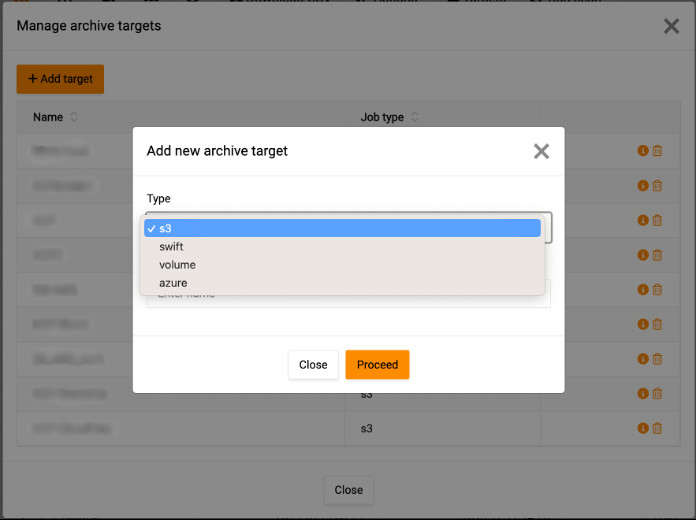This screenshot has width=696, height=520.
Task: Click the info icon in the second table row
Action: [643, 186]
